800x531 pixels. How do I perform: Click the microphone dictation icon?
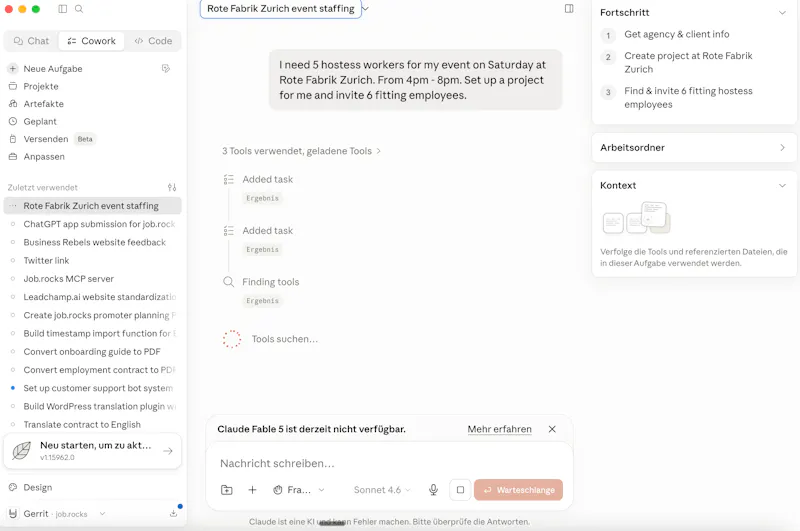433,490
